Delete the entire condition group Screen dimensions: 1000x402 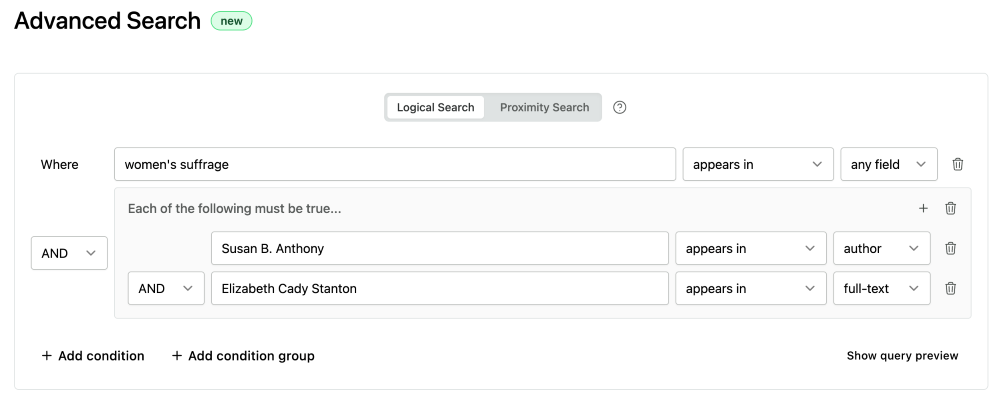pyautogui.click(x=950, y=209)
